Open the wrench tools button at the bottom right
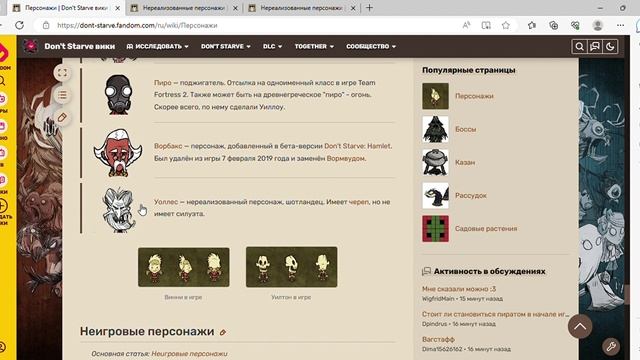The image size is (640, 360). pos(611,347)
